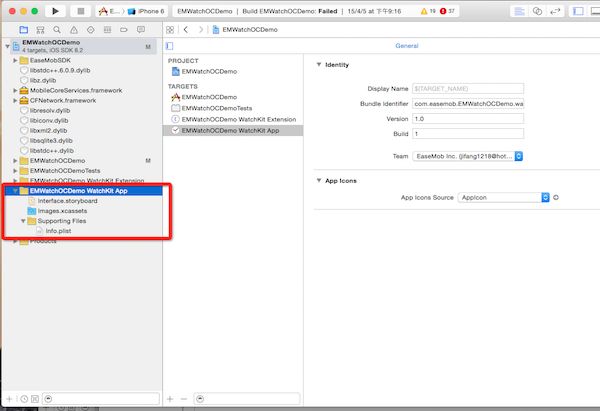Select libstdc++.6.0.9.dylib in the navigator
The image size is (600, 411).
tap(60, 70)
